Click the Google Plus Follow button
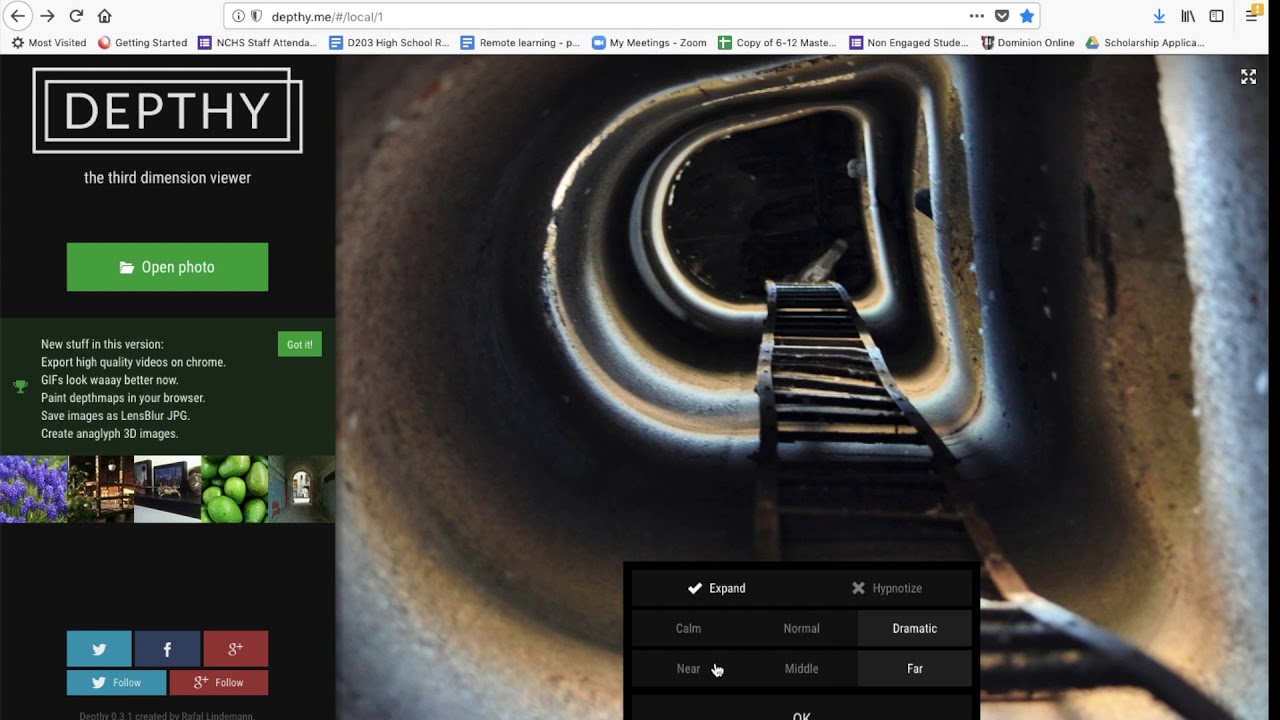This screenshot has height=720, width=1280. 218,682
